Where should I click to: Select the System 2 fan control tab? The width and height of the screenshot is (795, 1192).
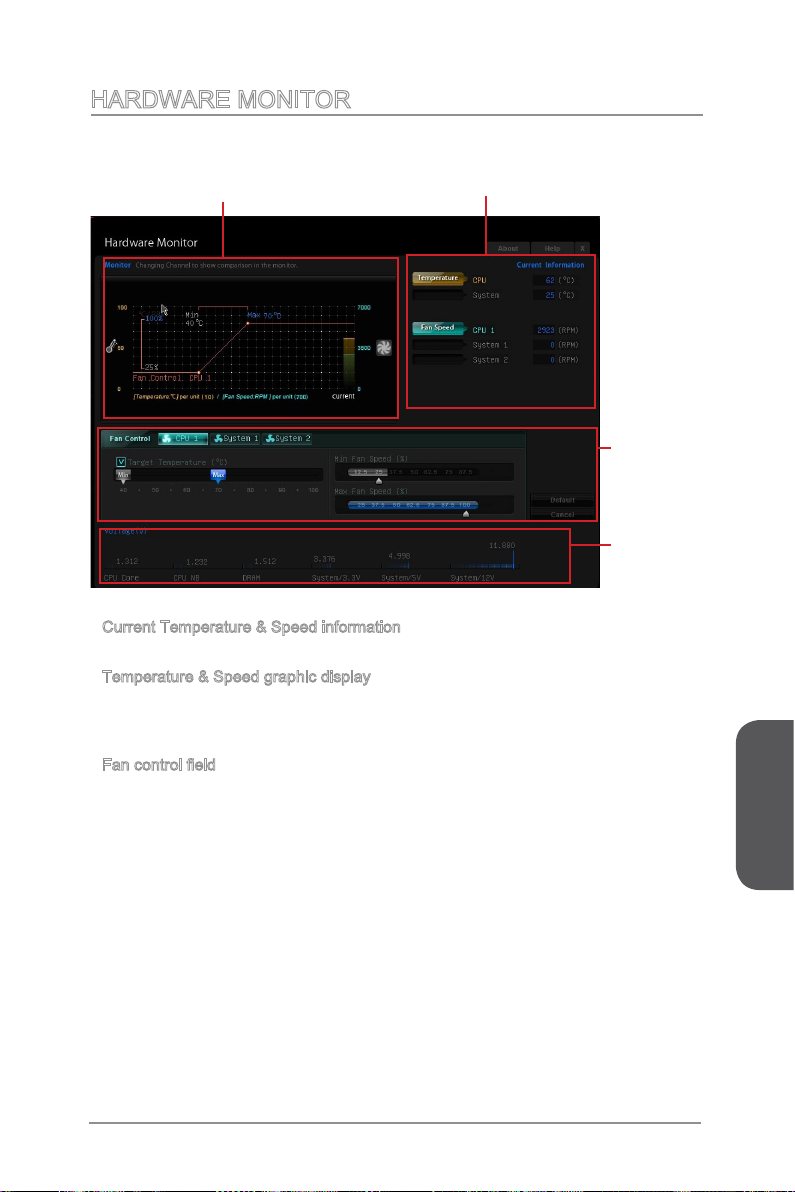(287, 439)
